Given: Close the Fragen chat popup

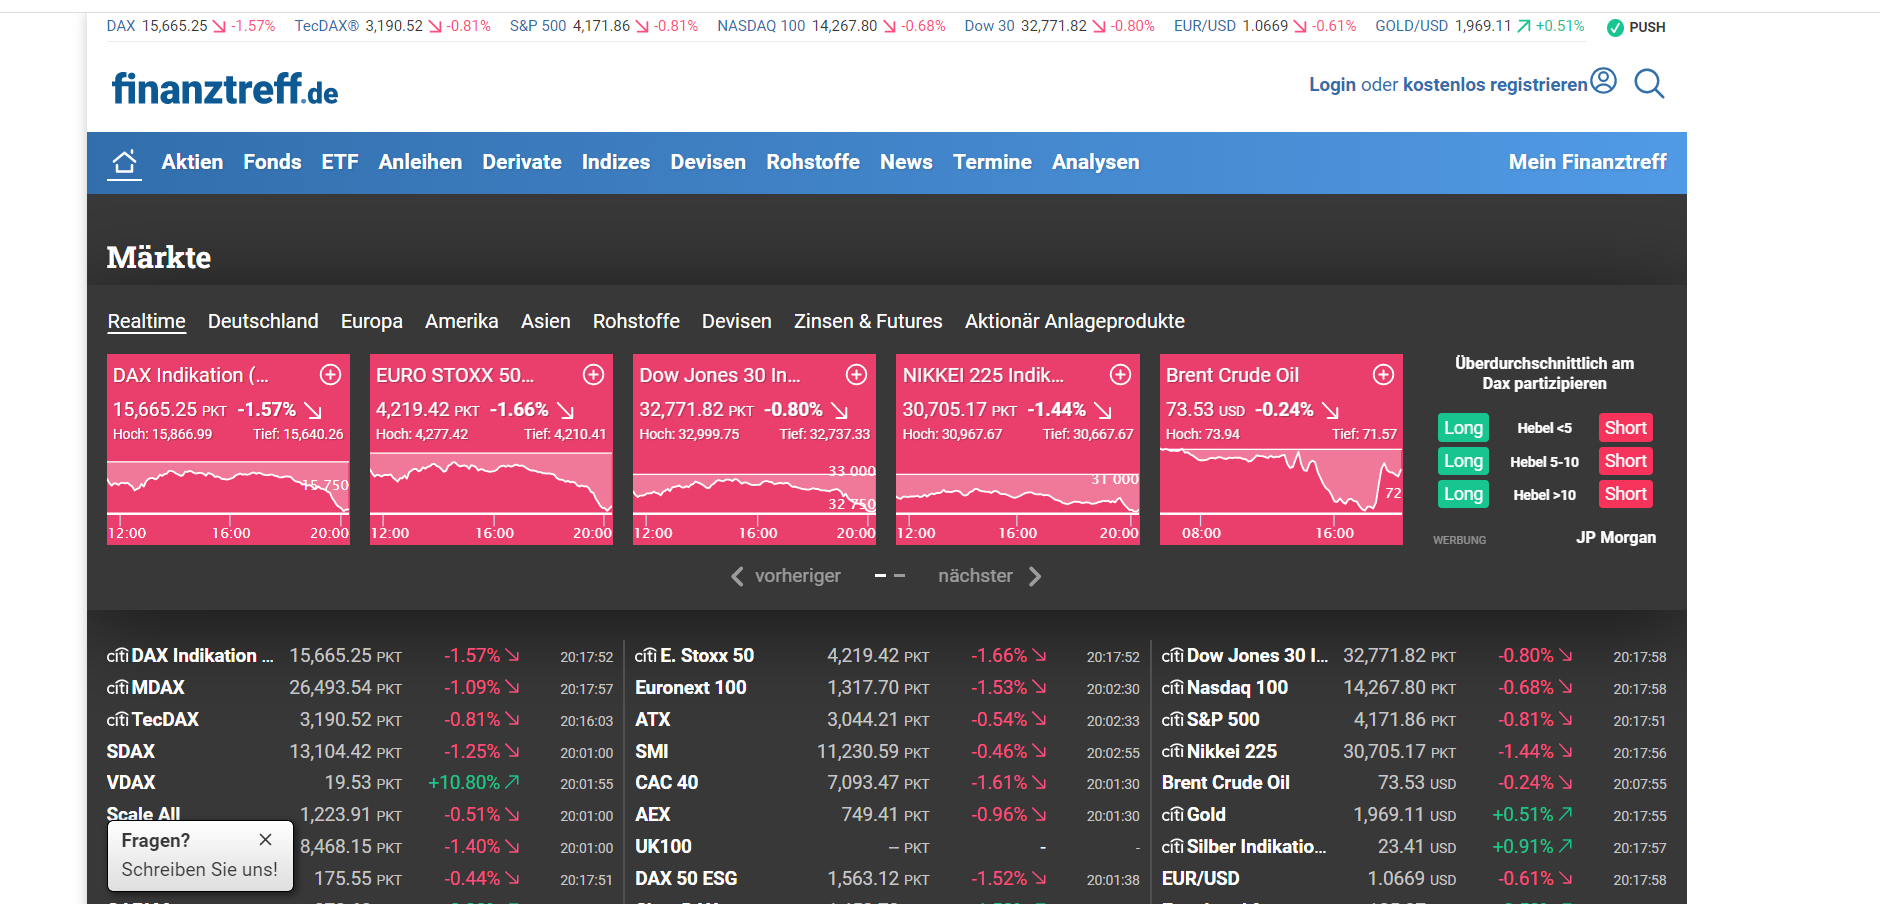Looking at the screenshot, I should [265, 840].
